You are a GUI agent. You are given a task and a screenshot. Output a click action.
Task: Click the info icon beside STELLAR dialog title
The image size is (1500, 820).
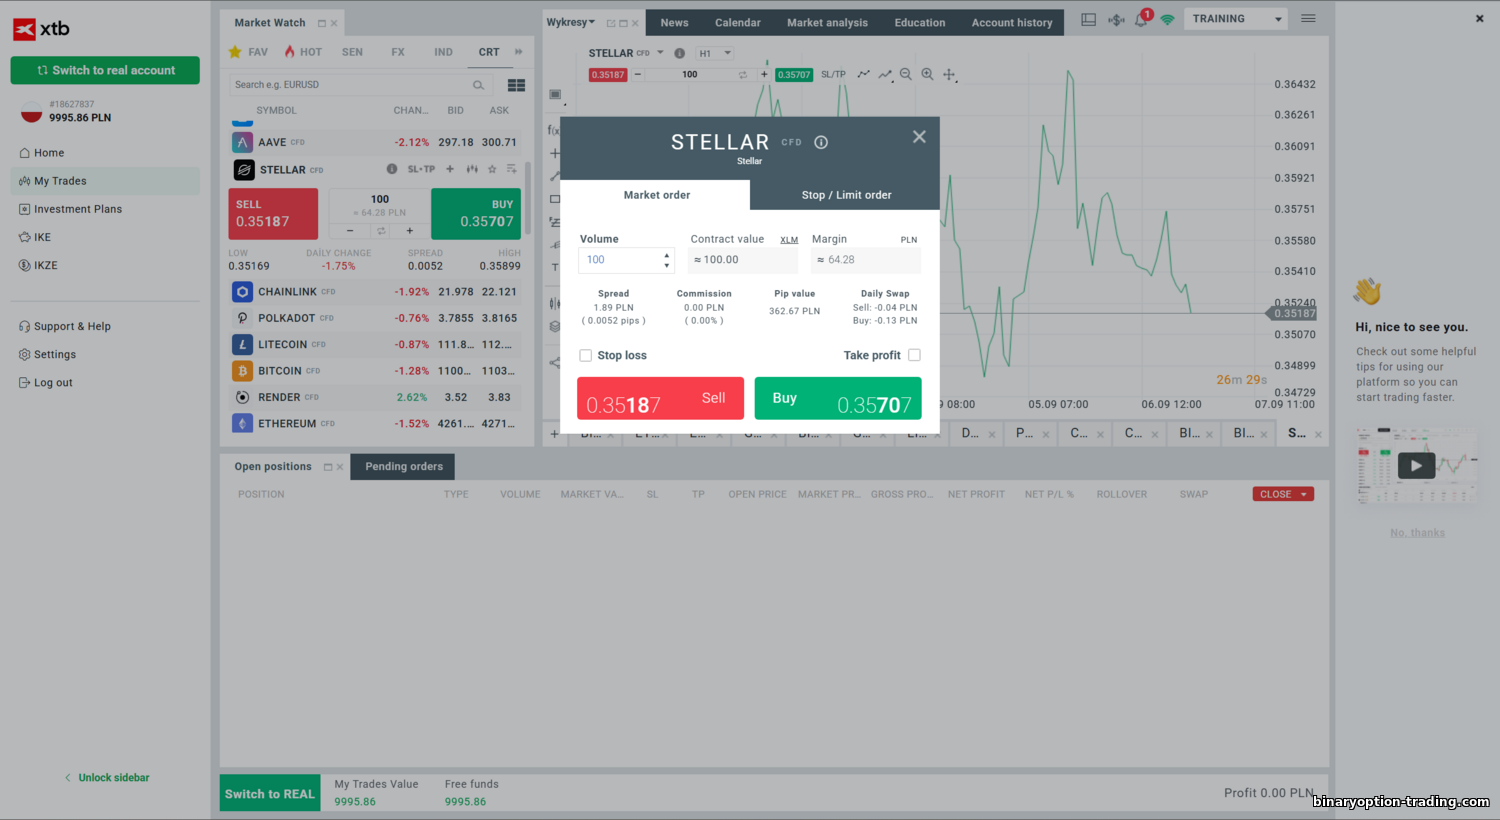821,143
